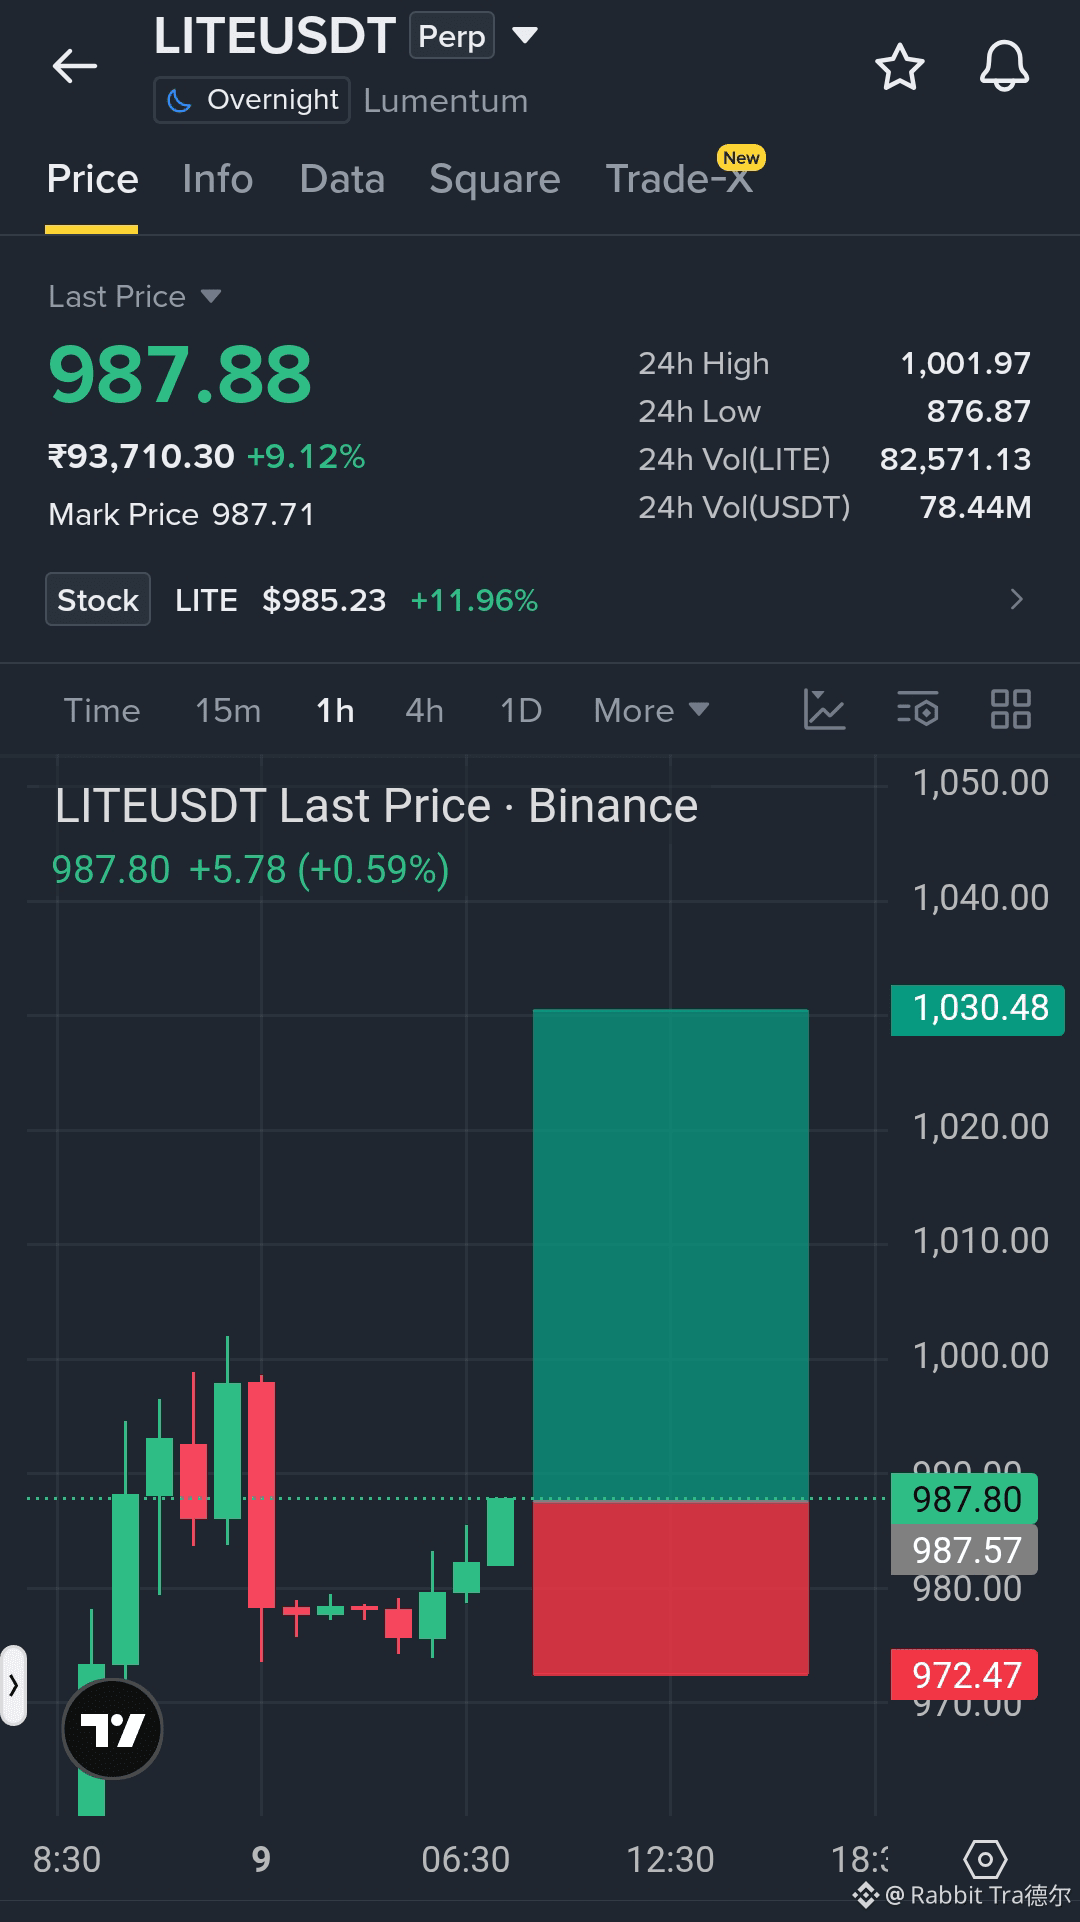Tap the back arrow icon
Viewport: 1080px width, 1922px height.
[x=75, y=67]
